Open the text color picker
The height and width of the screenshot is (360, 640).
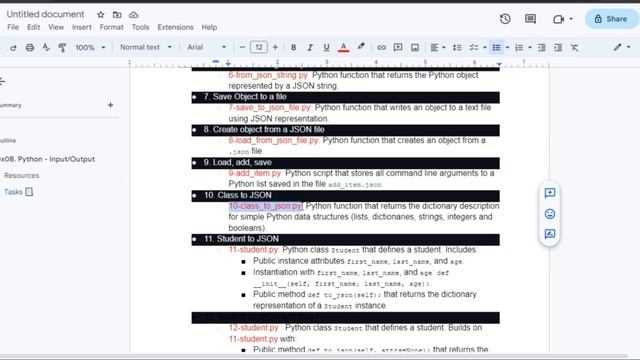coord(344,47)
